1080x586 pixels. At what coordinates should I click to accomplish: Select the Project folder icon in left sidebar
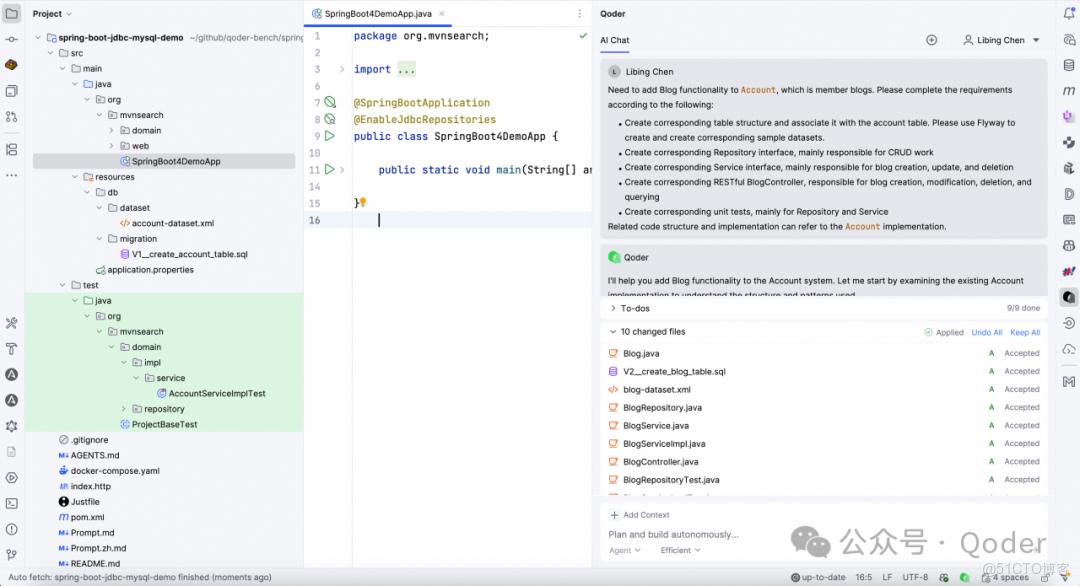[13, 11]
